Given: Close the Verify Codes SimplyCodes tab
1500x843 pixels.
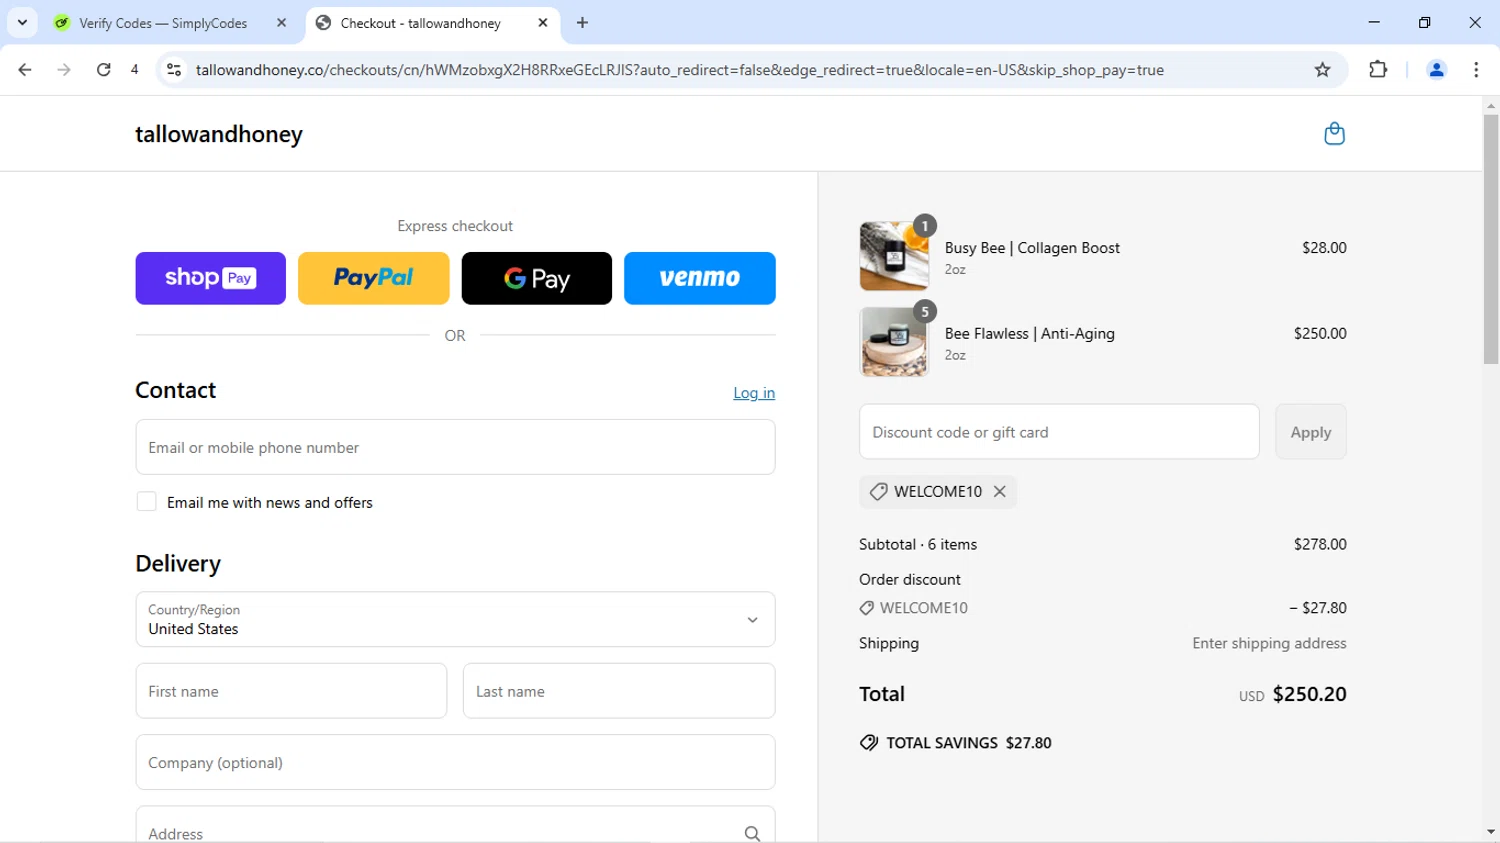Looking at the screenshot, I should (281, 22).
